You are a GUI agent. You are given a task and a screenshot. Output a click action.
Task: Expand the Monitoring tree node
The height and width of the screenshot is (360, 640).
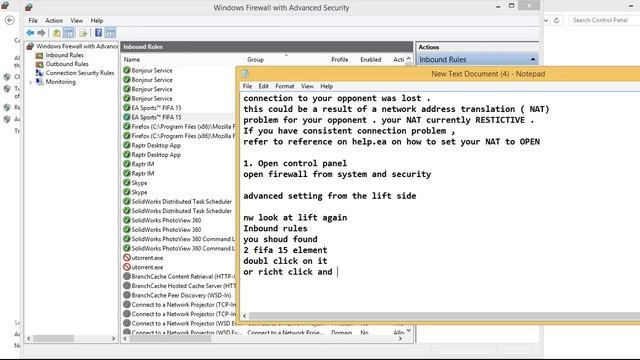click(x=31, y=82)
